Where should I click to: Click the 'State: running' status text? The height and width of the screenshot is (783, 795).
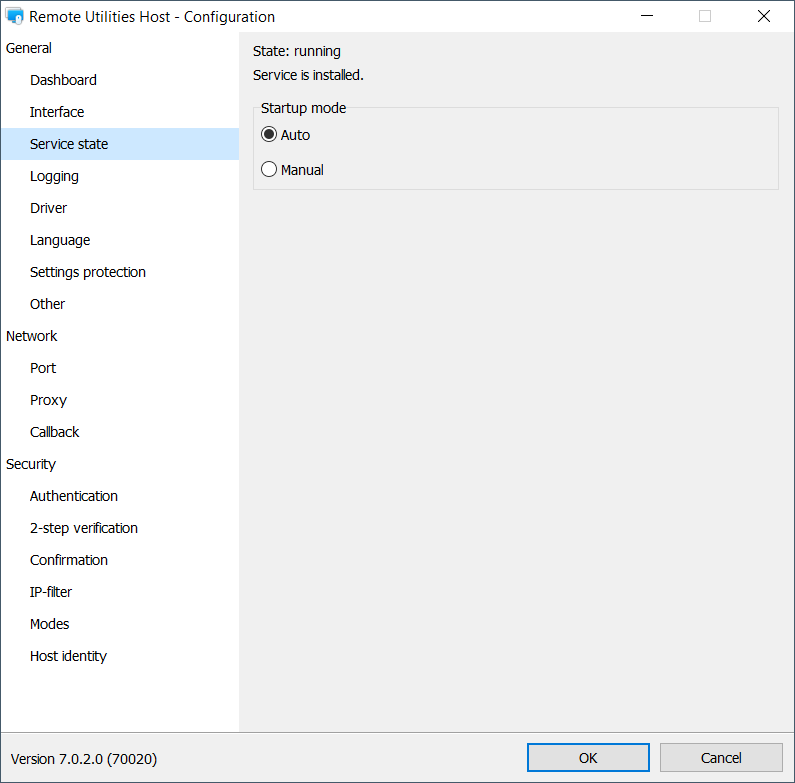tap(297, 51)
